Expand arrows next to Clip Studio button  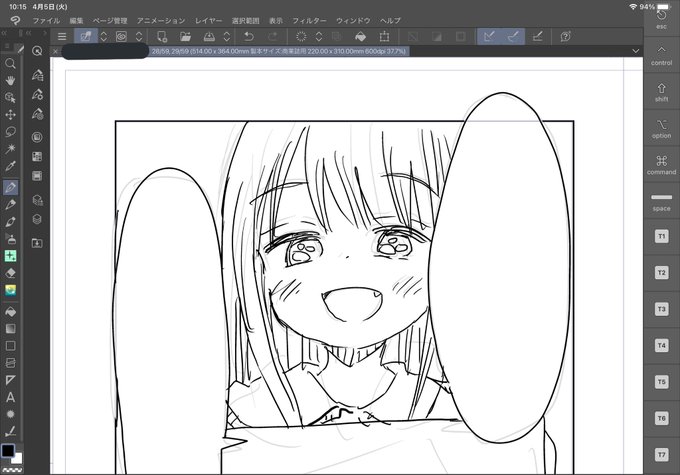104,36
